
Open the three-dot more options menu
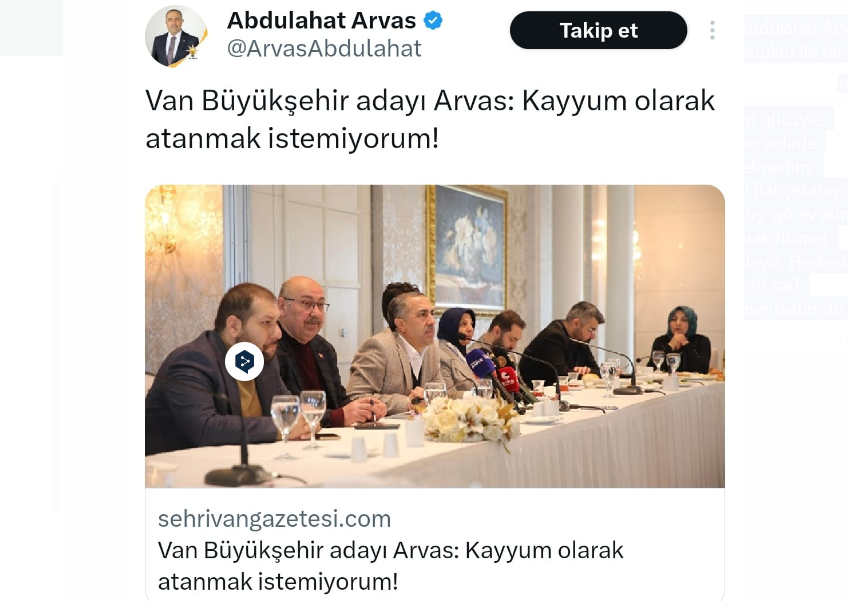(712, 30)
